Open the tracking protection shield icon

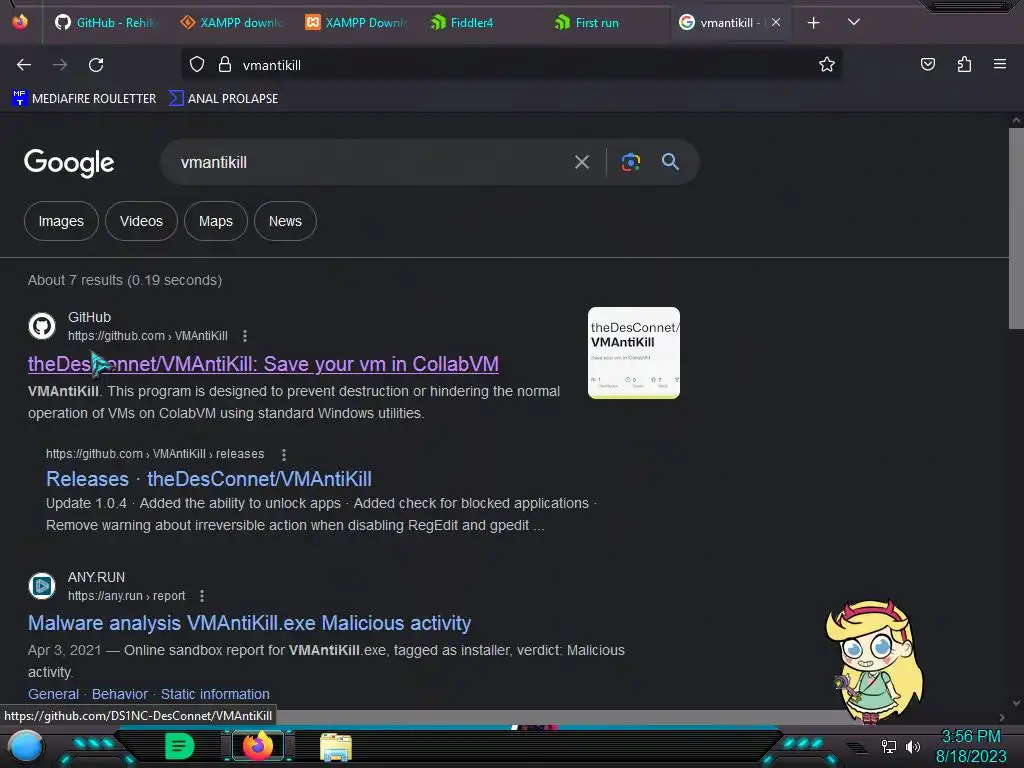point(197,65)
